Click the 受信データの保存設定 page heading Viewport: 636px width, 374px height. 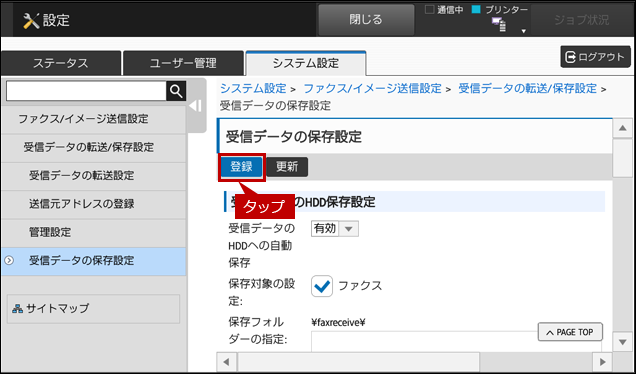click(294, 137)
